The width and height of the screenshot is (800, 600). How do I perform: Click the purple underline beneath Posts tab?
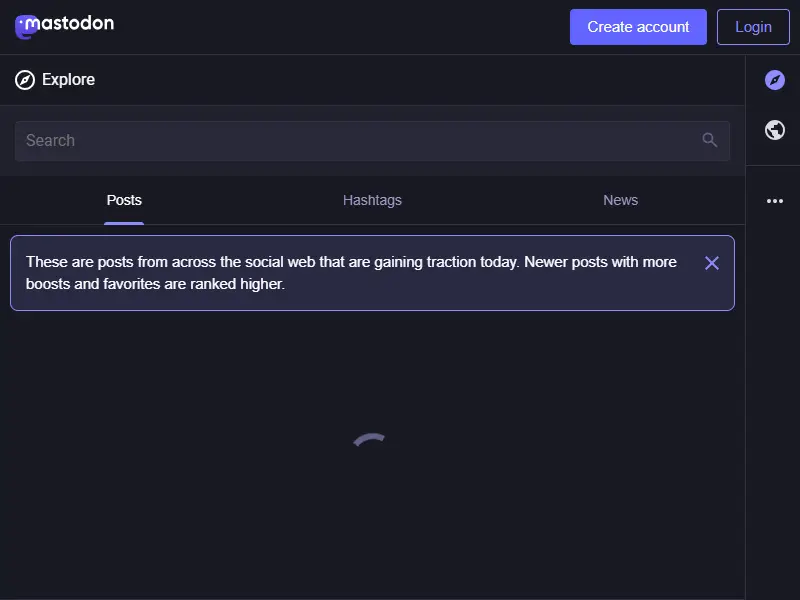[x=124, y=223]
